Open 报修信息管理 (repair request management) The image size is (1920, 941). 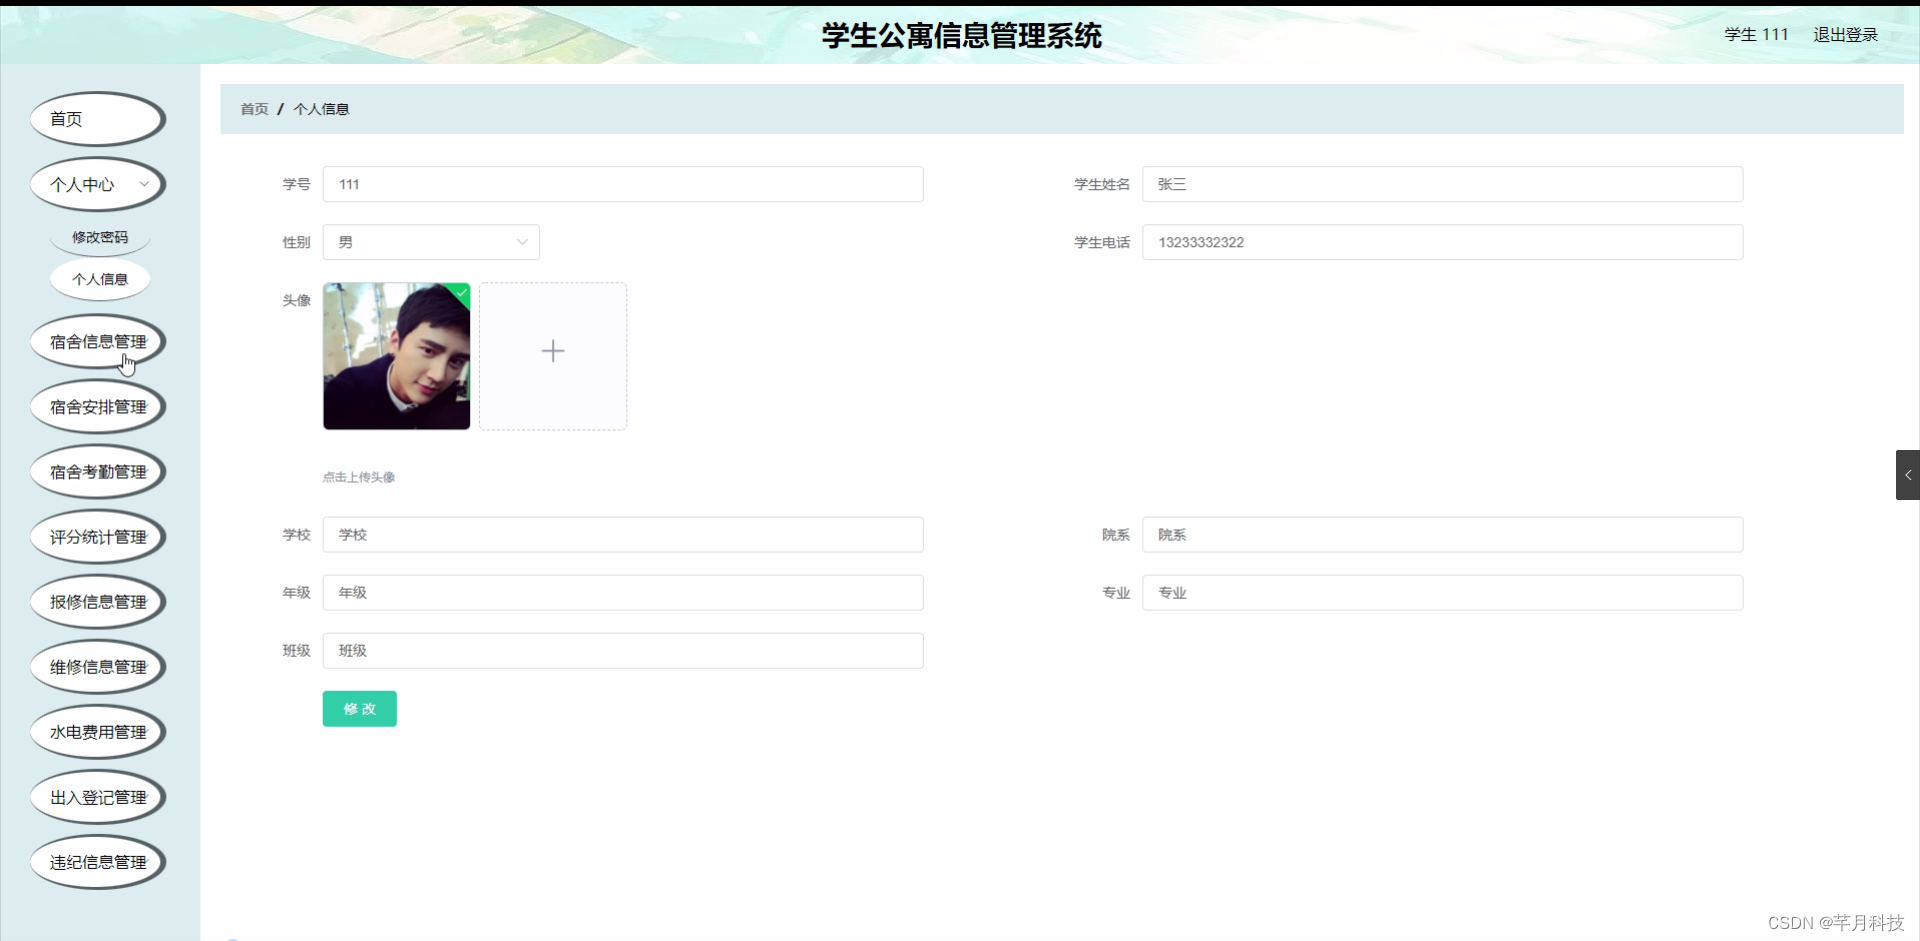[97, 601]
